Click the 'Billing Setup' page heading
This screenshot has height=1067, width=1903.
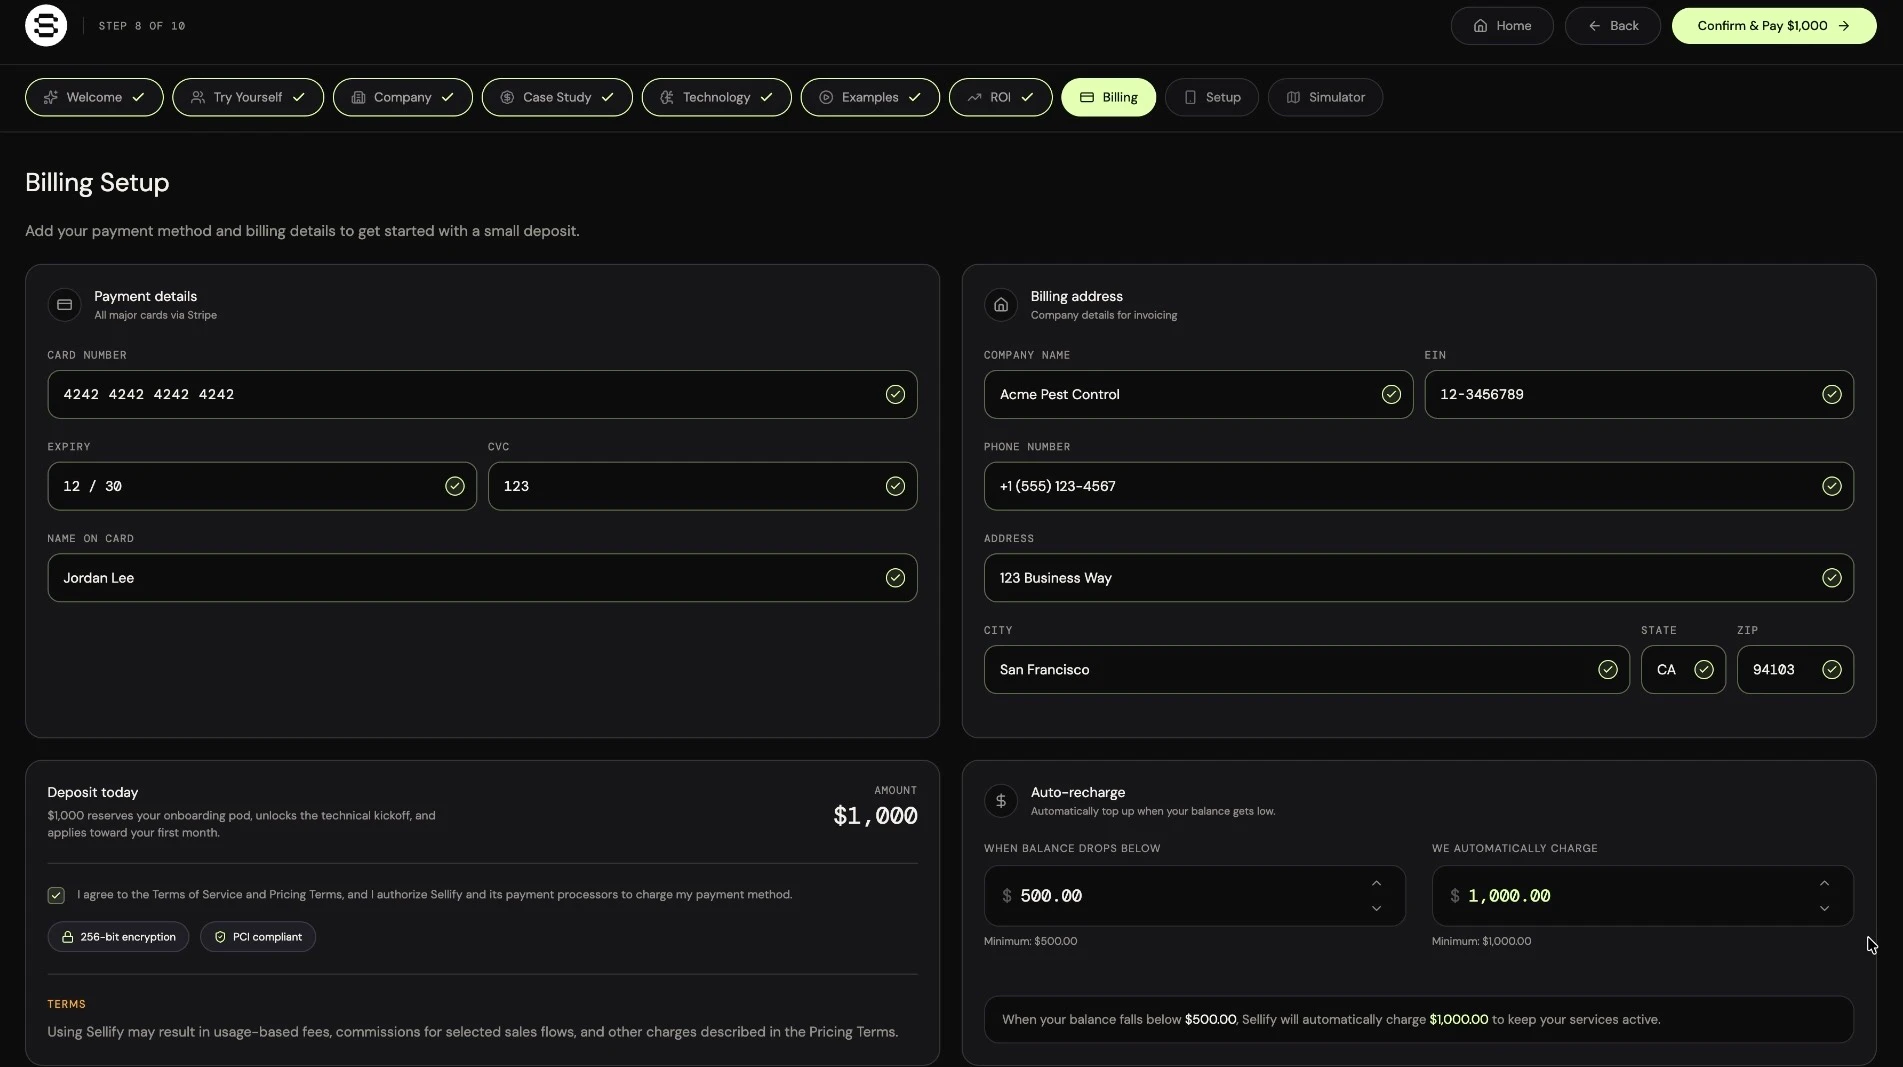[x=97, y=183]
